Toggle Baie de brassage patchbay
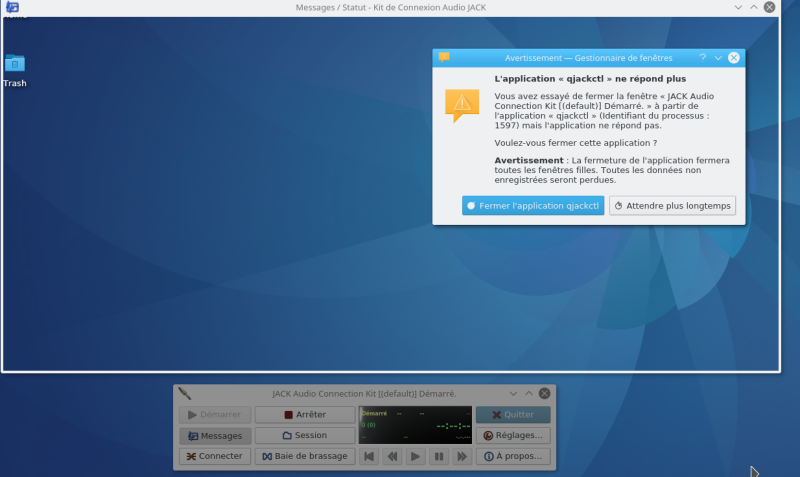 [305, 456]
